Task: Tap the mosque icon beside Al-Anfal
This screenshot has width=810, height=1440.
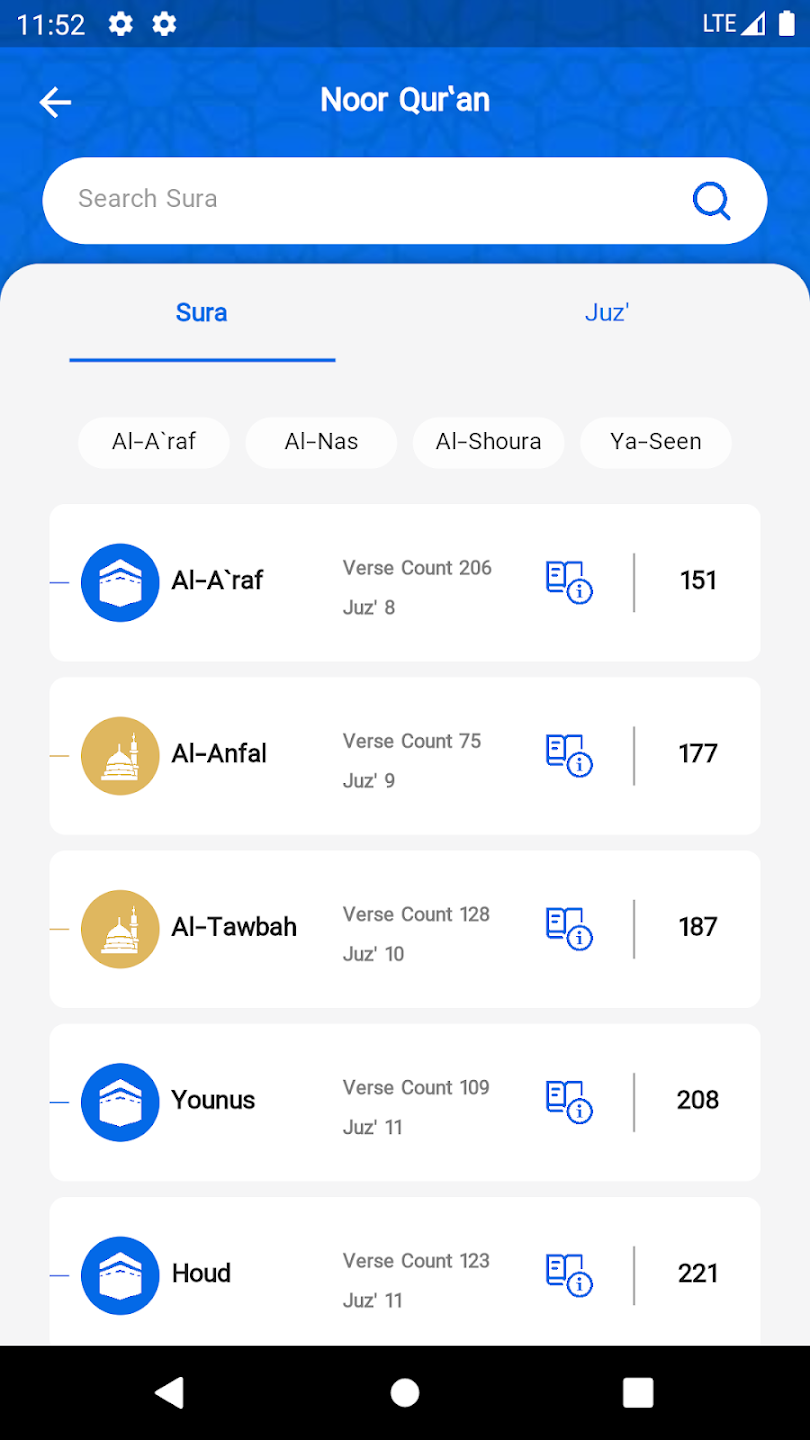Action: coord(120,756)
